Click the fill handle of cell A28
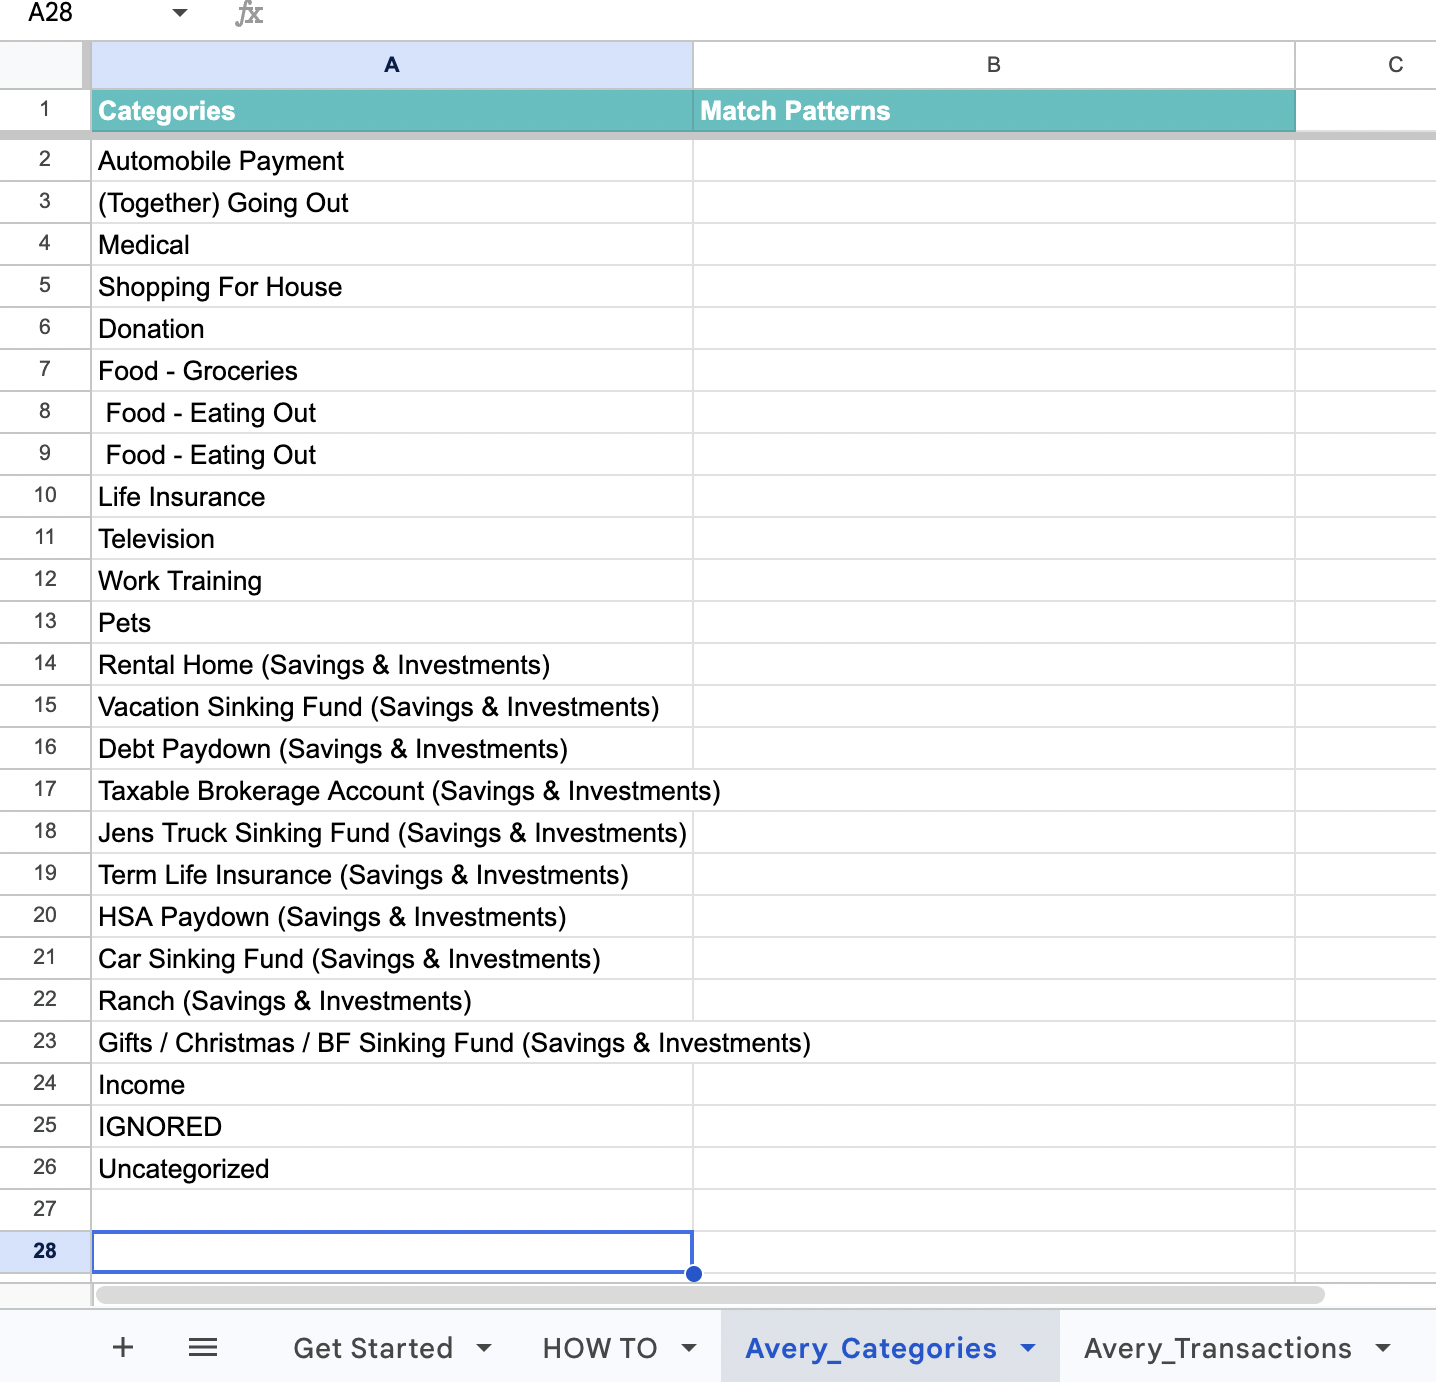The height and width of the screenshot is (1382, 1436). 694,1274
